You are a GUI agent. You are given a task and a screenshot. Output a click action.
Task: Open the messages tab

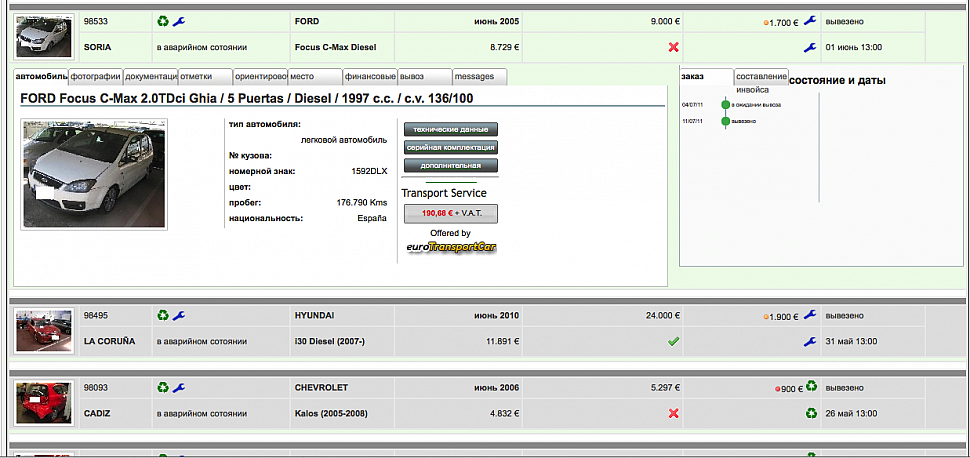pos(480,77)
